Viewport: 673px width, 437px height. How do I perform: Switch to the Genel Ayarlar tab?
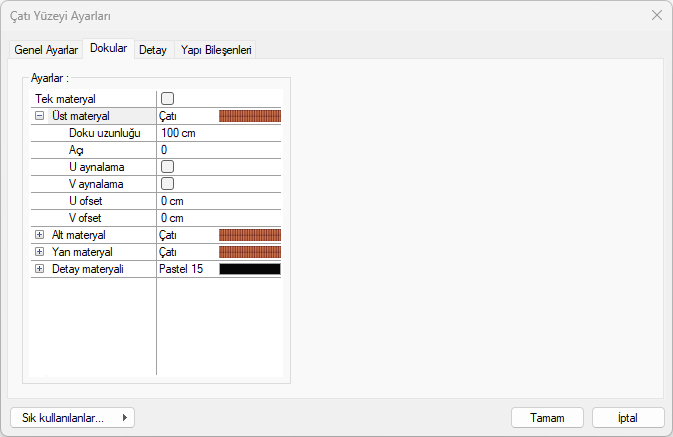[x=46, y=50]
